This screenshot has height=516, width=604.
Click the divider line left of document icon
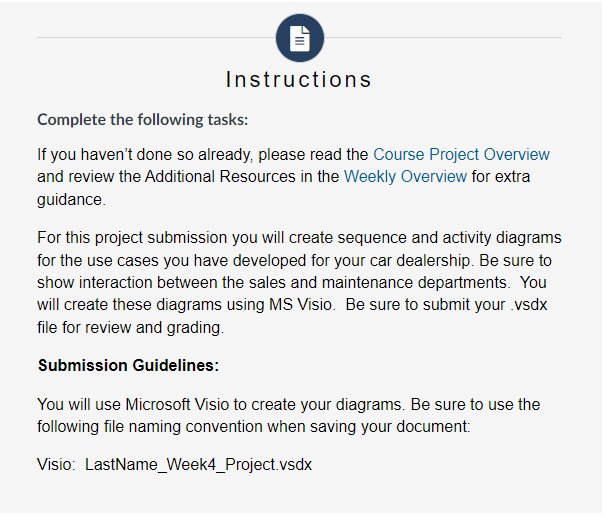156,38
